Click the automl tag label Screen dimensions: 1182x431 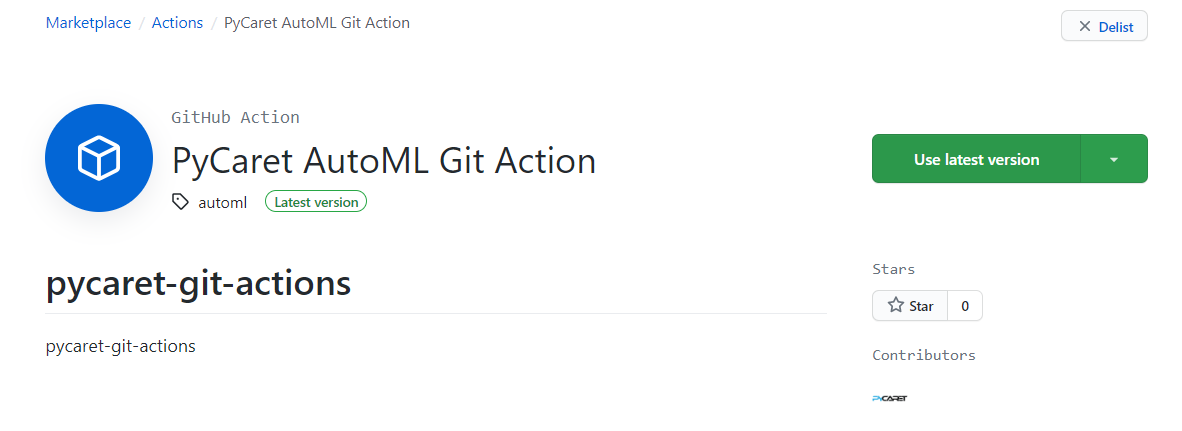[x=222, y=202]
